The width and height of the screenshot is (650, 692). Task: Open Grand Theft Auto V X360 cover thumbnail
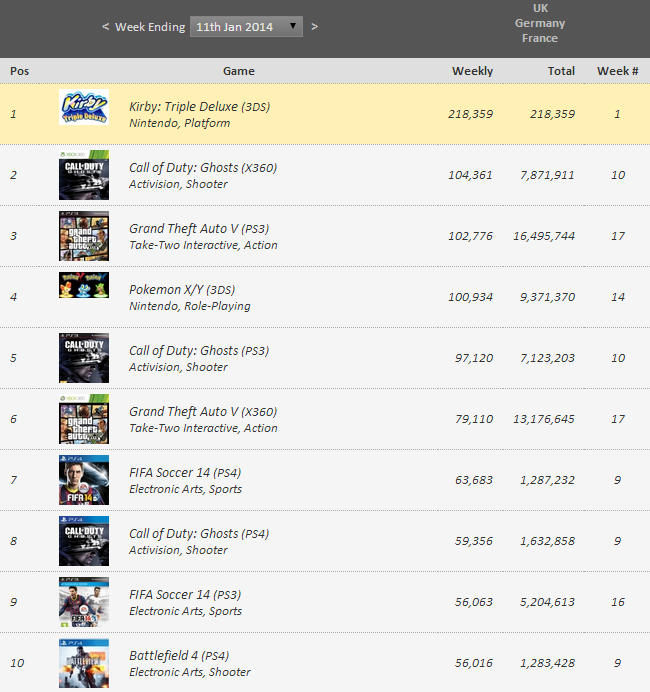pyautogui.click(x=84, y=419)
